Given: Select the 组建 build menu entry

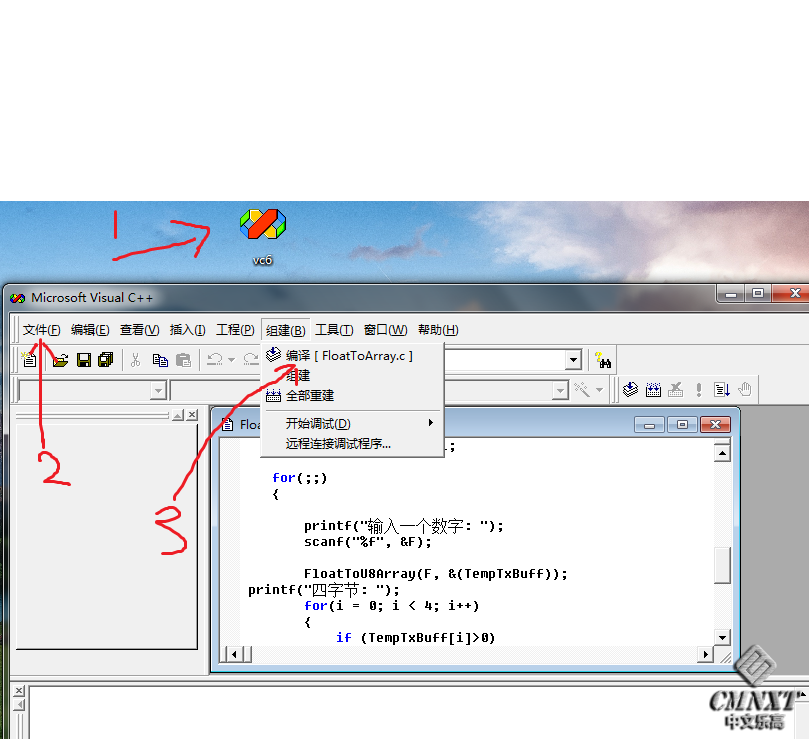Looking at the screenshot, I should [x=352, y=376].
